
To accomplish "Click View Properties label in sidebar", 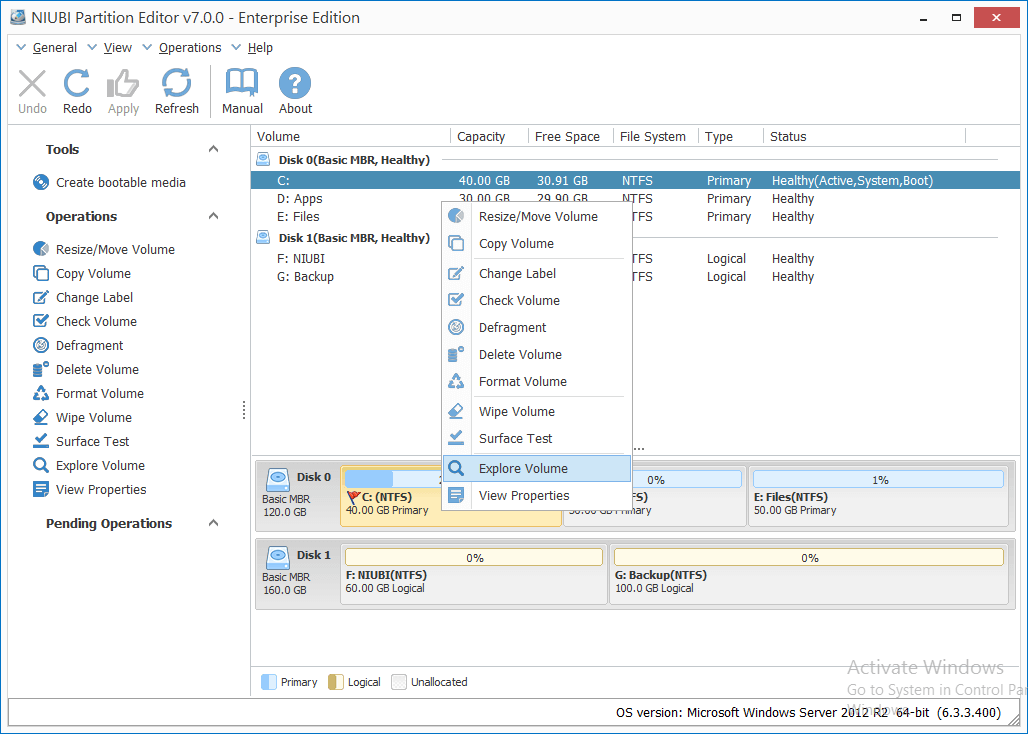I will [x=101, y=490].
